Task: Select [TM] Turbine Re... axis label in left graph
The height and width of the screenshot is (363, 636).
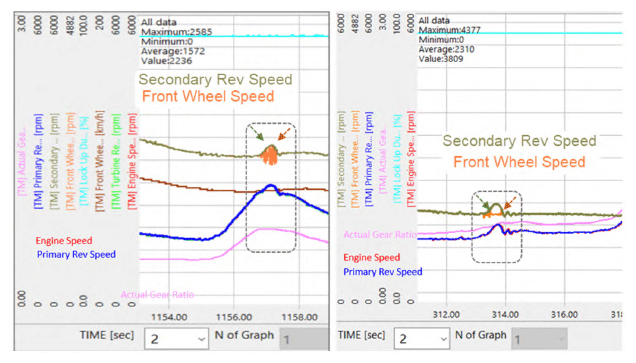Action: tap(116, 161)
